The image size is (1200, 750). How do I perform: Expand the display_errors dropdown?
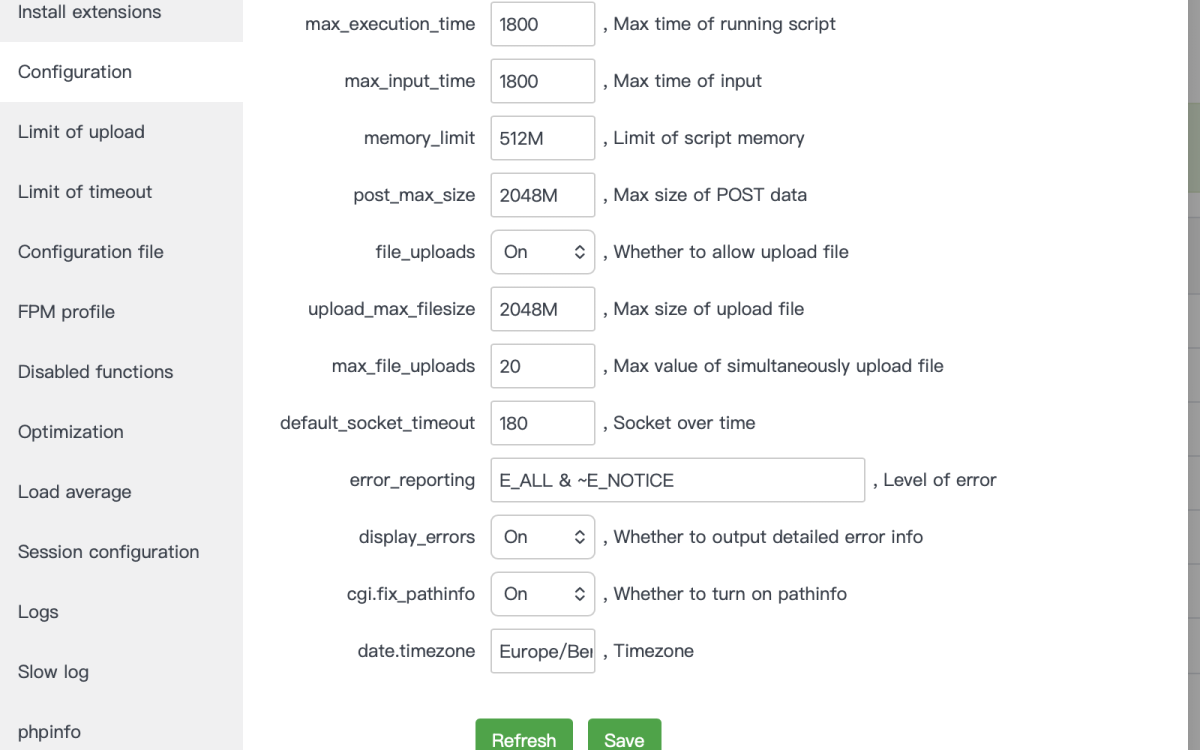tap(543, 537)
